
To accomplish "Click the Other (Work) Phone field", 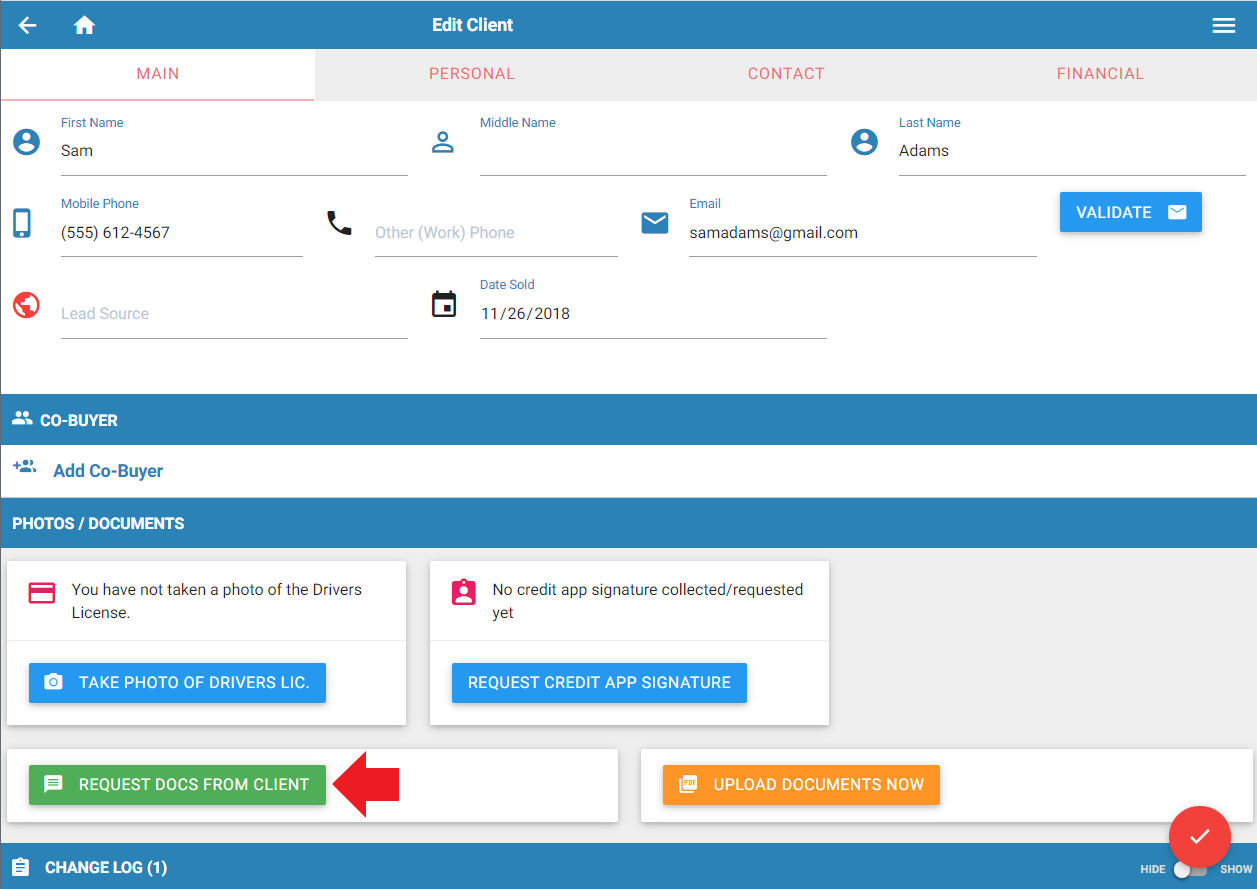I will click(x=495, y=233).
